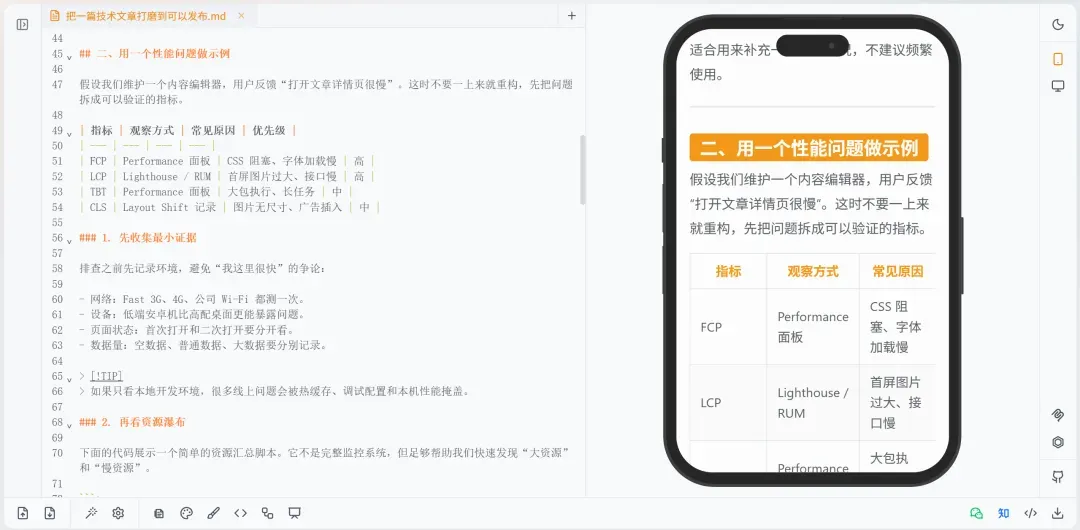The height and width of the screenshot is (530, 1080).
Task: Click the presentation screen icon
Action: pos(295,513)
